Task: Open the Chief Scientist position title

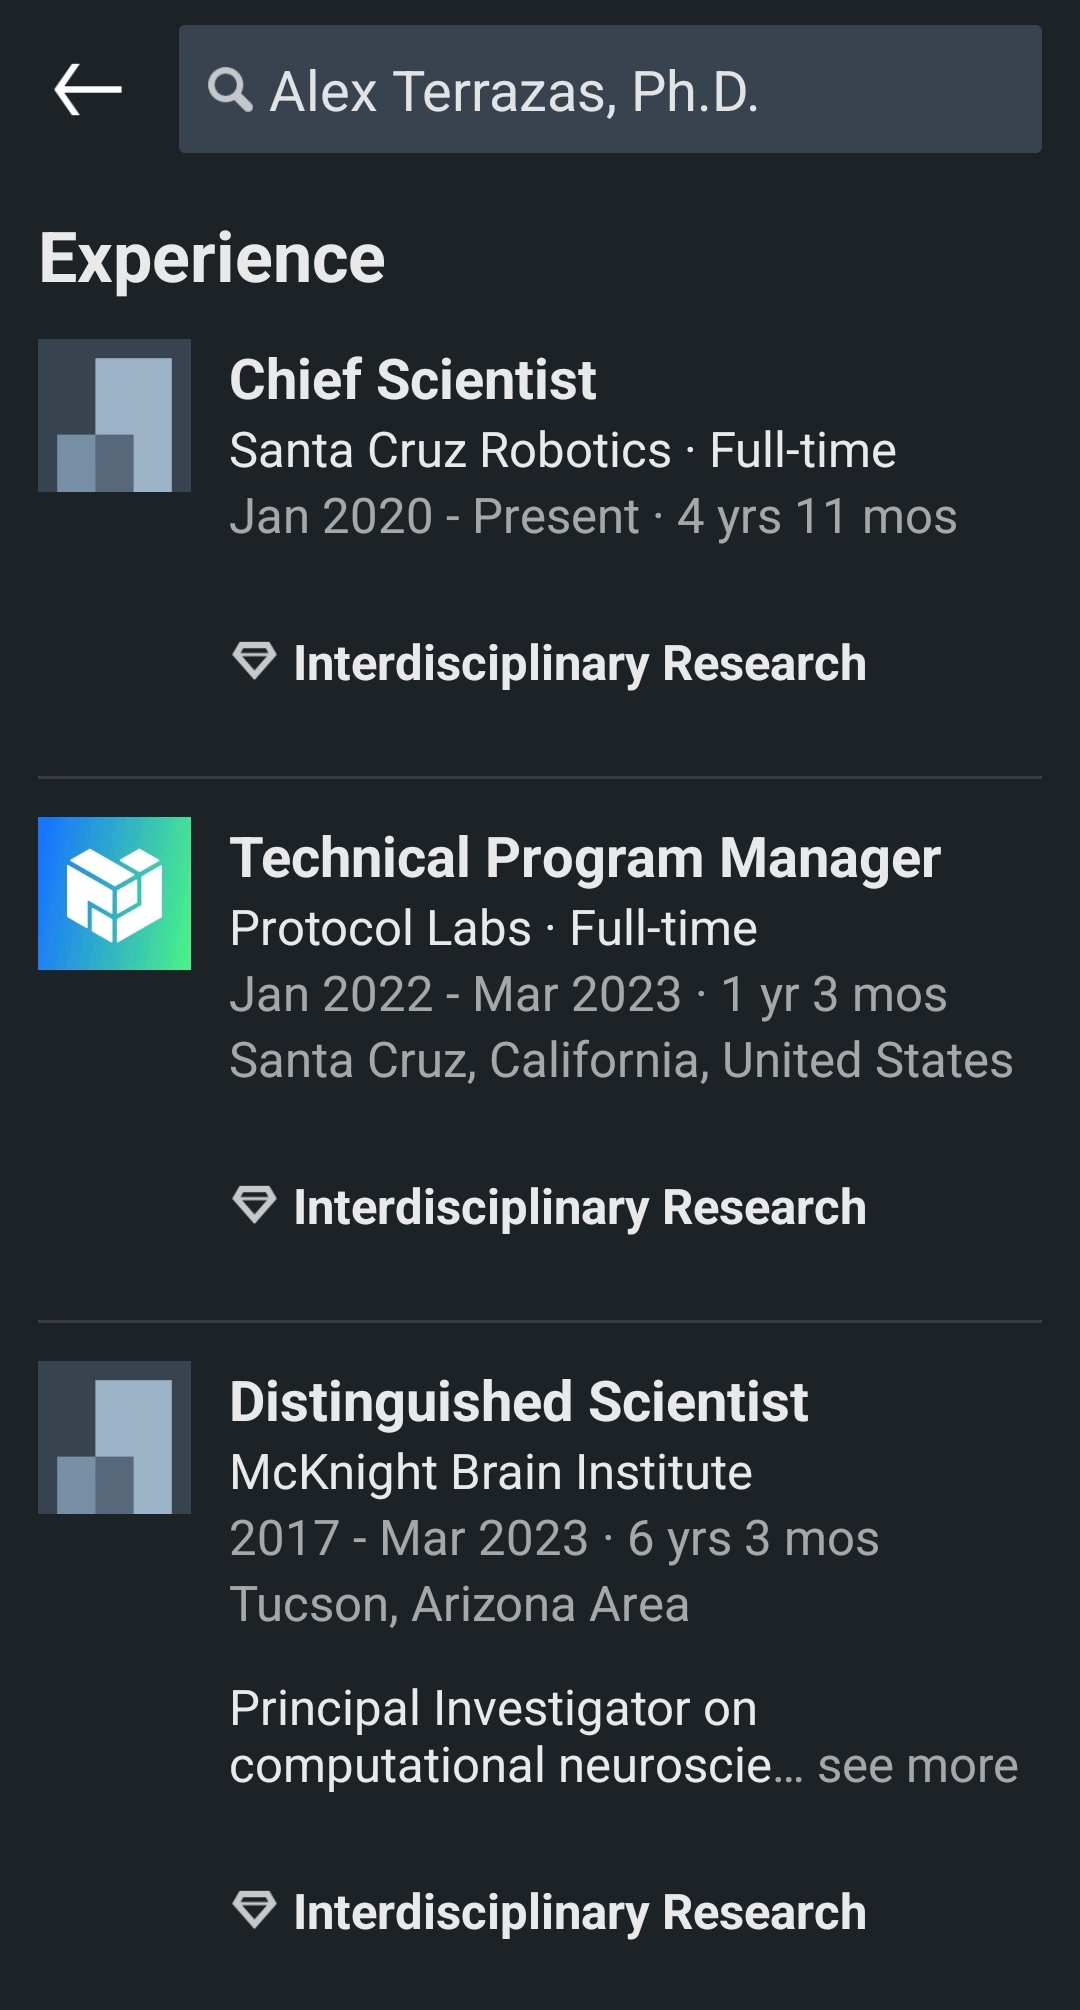Action: tap(413, 380)
